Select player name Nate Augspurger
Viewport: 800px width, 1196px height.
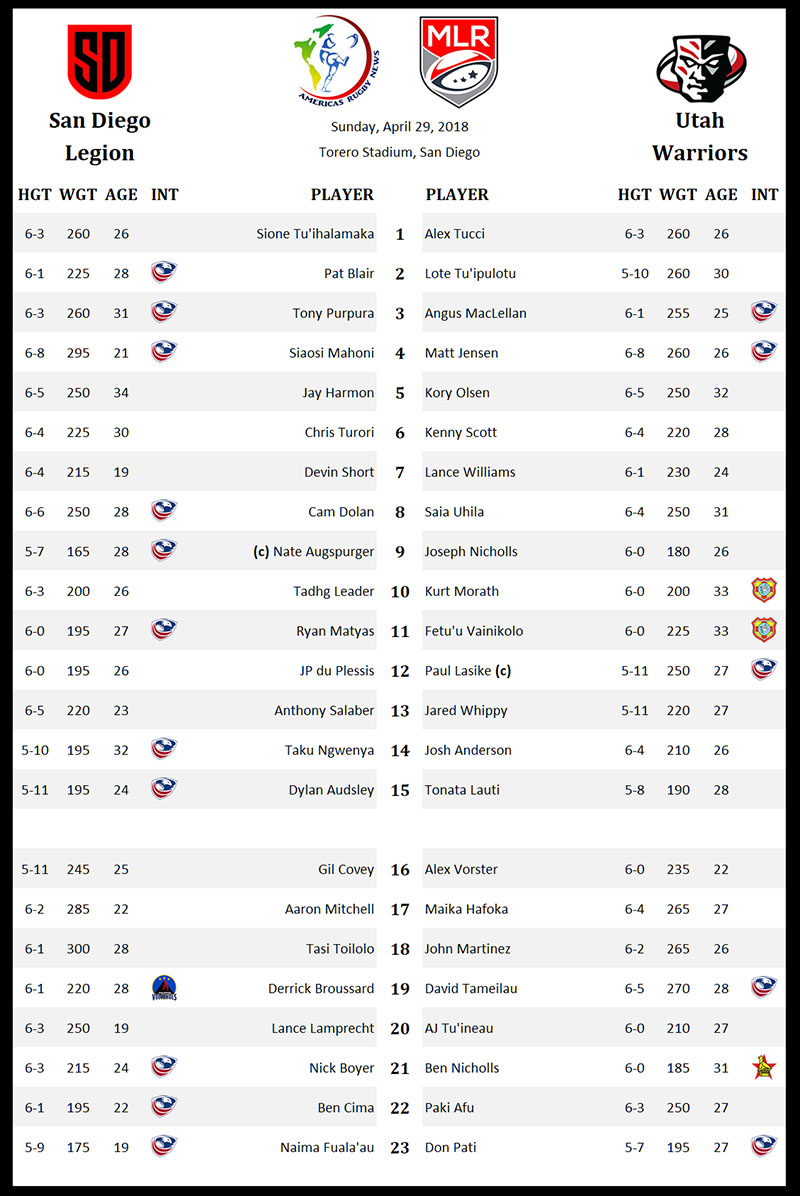323,551
